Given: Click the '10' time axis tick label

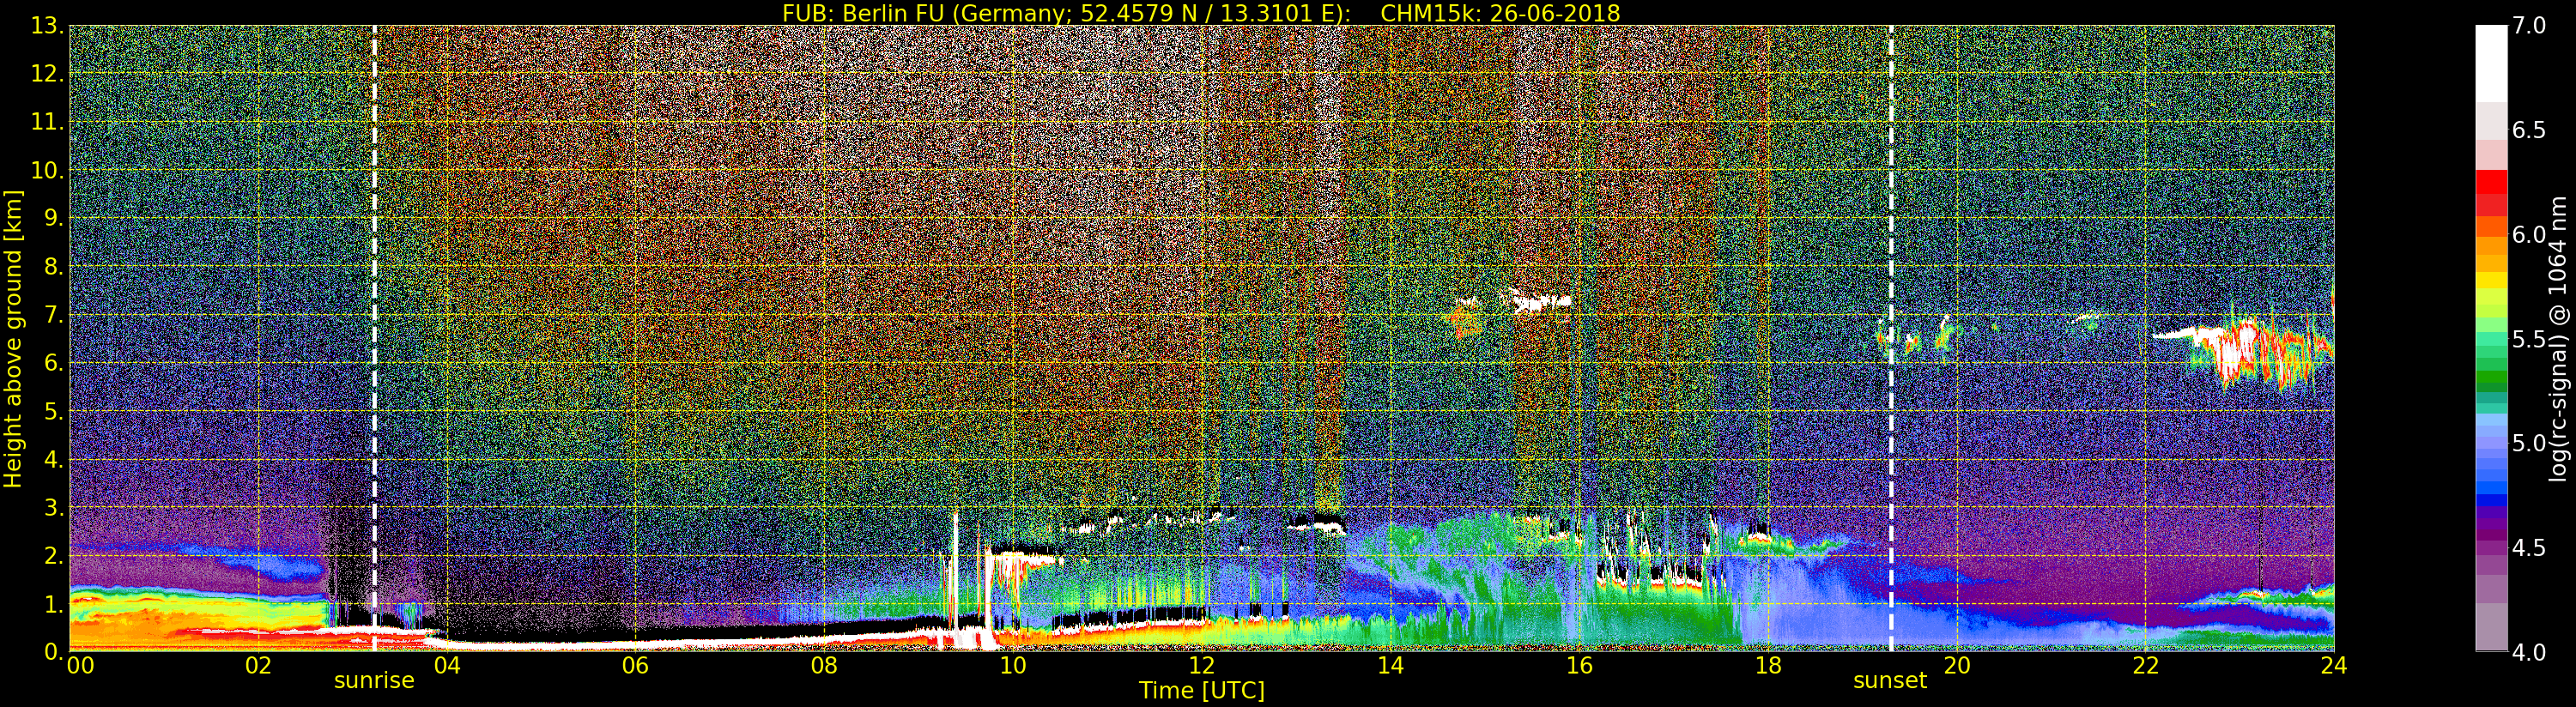Looking at the screenshot, I should pos(1013,666).
